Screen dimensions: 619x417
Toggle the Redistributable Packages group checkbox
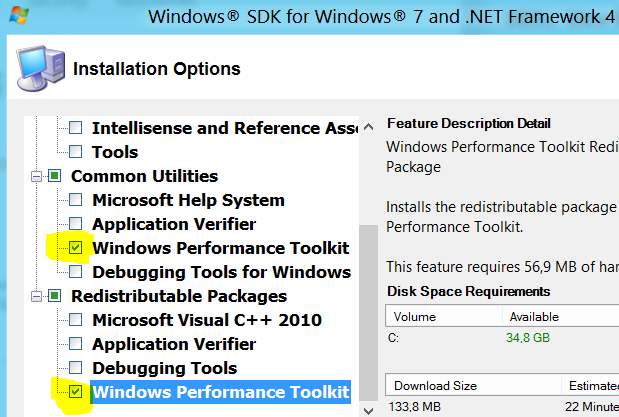(55, 296)
